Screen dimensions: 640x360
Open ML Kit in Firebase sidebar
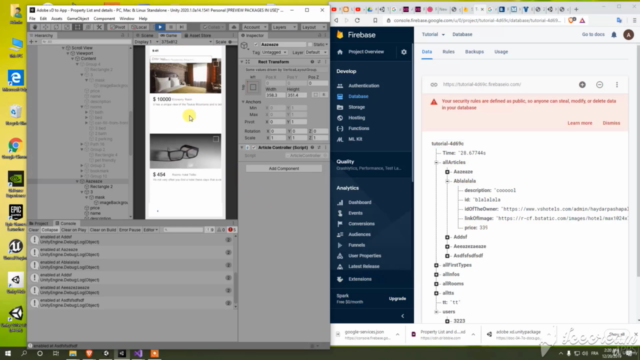355,139
